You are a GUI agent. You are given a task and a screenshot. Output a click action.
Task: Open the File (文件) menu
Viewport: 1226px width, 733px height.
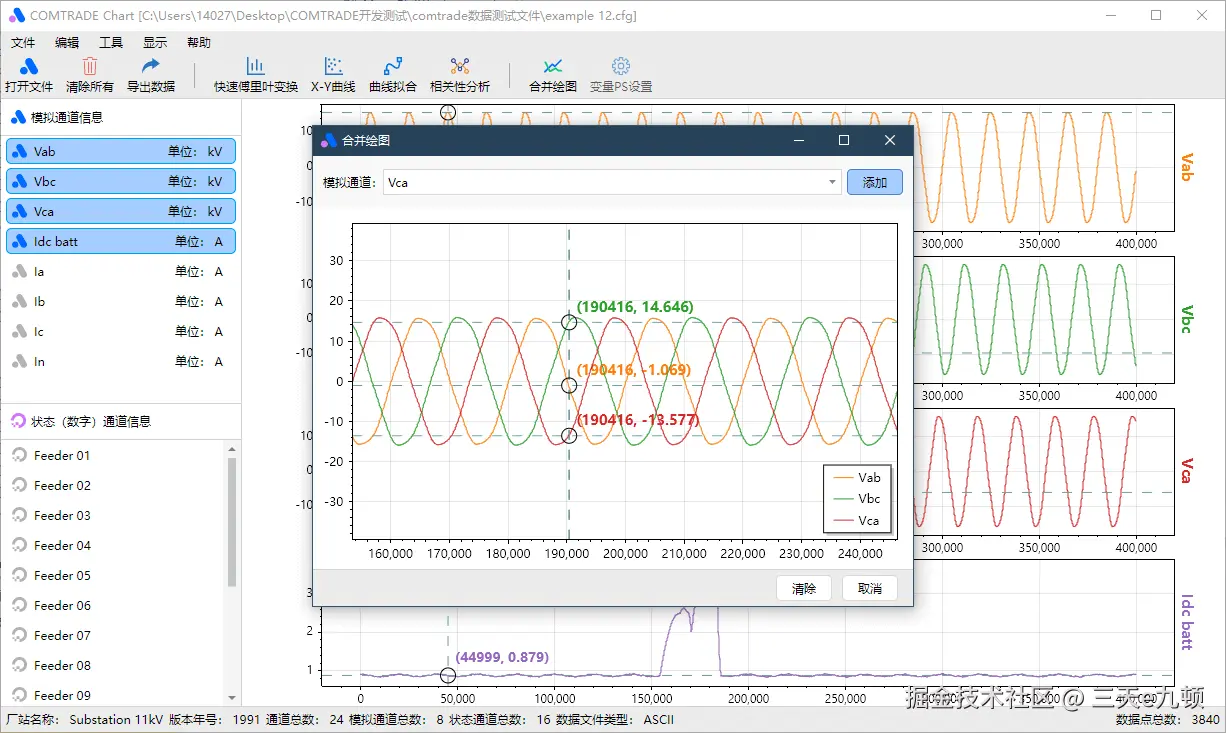(22, 43)
